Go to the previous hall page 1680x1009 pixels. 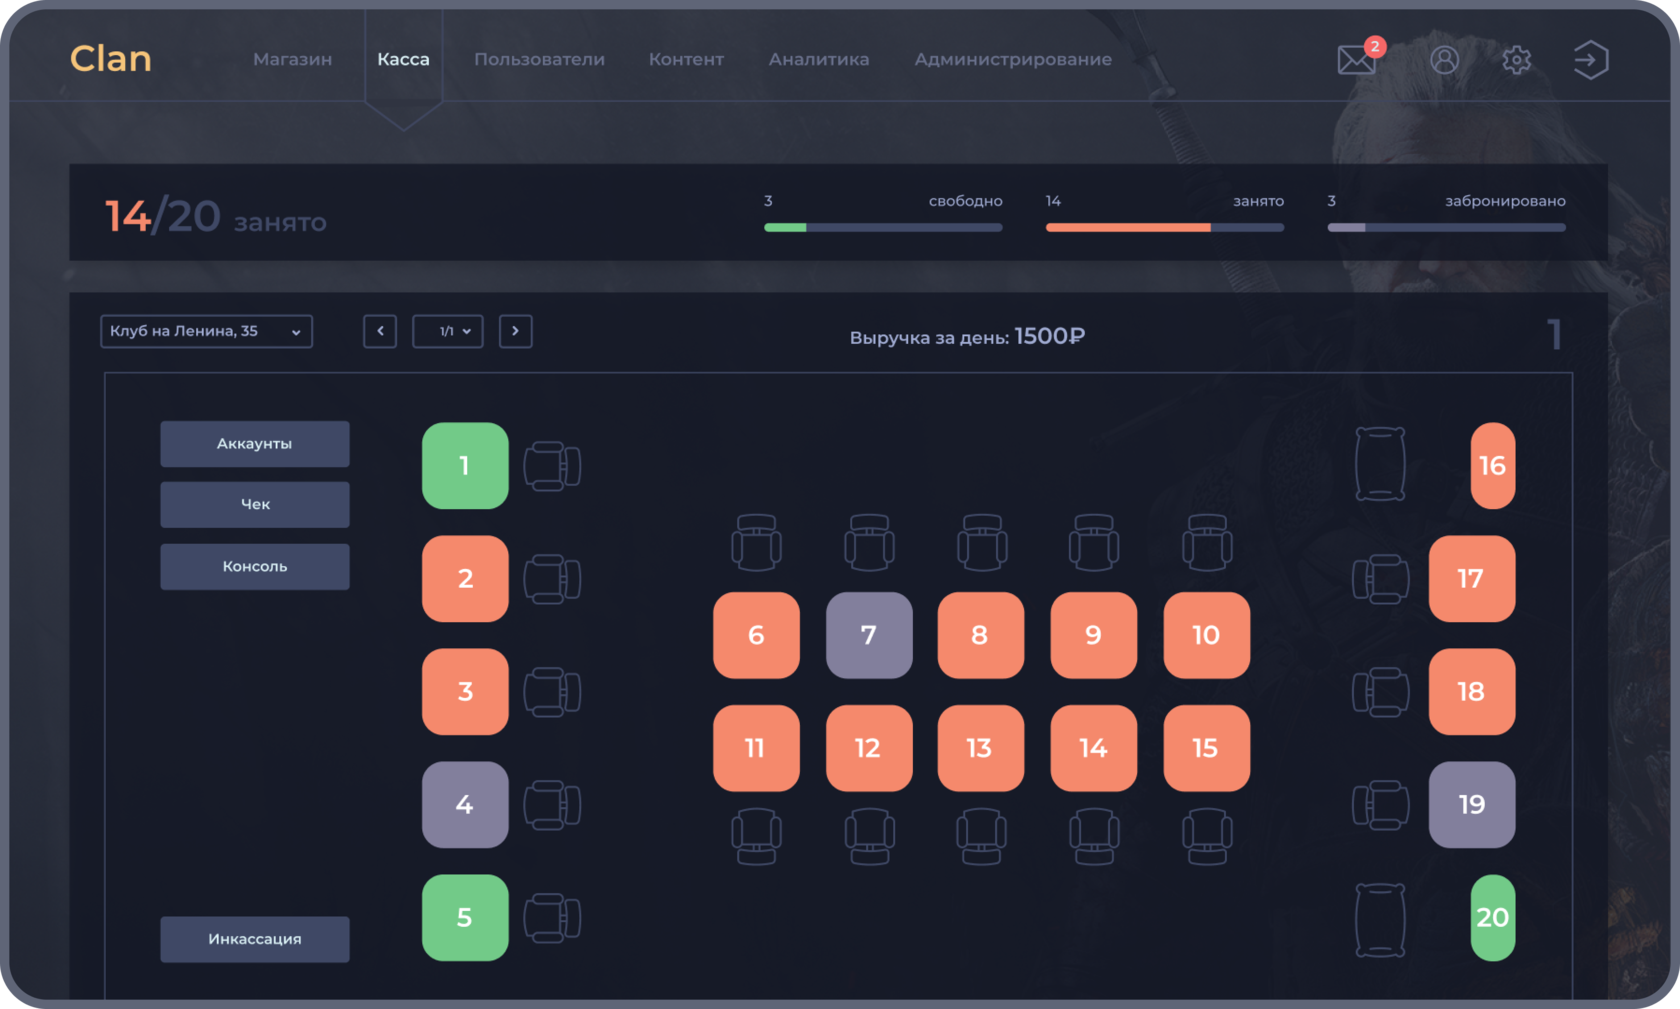click(380, 331)
